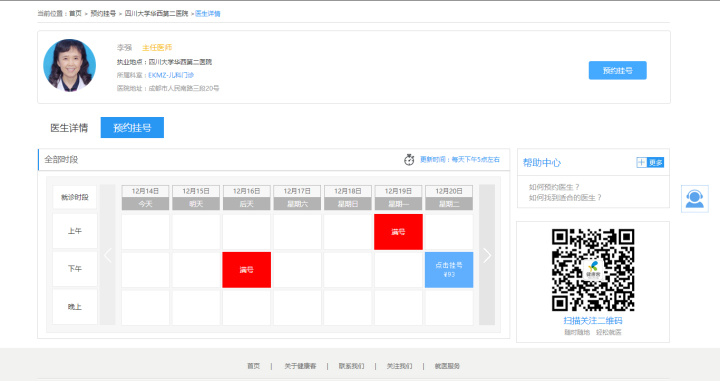The image size is (720, 381).
Task: Click the stopwatch icon beside update time
Action: click(409, 160)
